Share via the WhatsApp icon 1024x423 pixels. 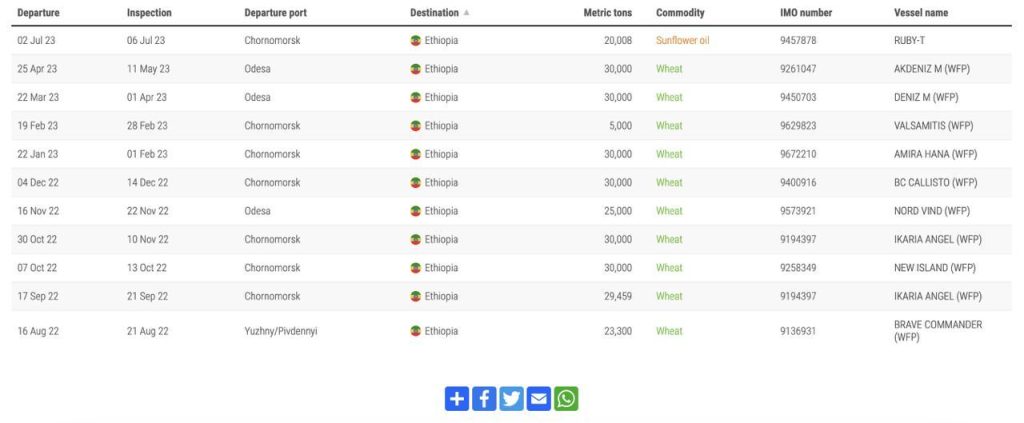coord(566,398)
